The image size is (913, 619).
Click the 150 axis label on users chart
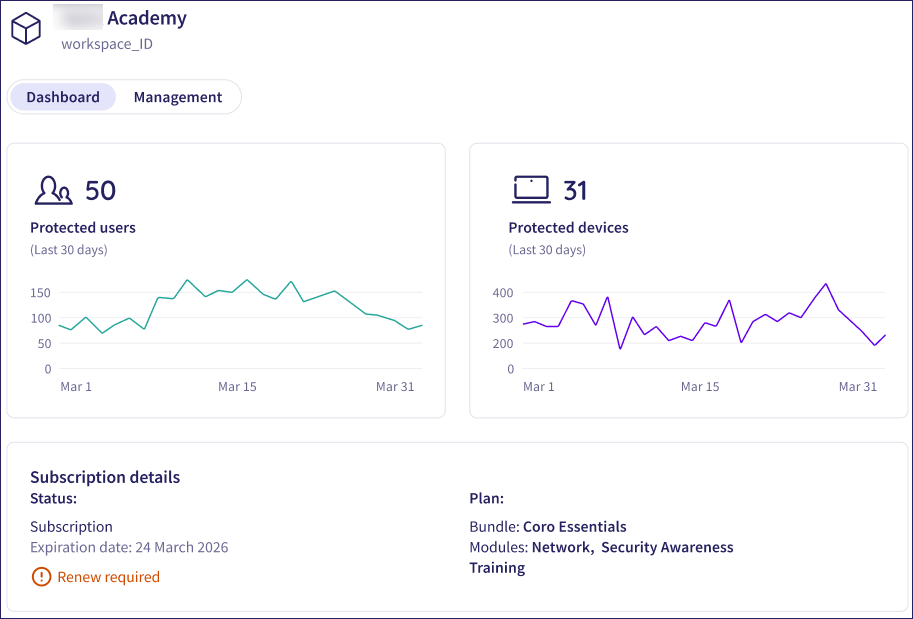pyautogui.click(x=40, y=293)
